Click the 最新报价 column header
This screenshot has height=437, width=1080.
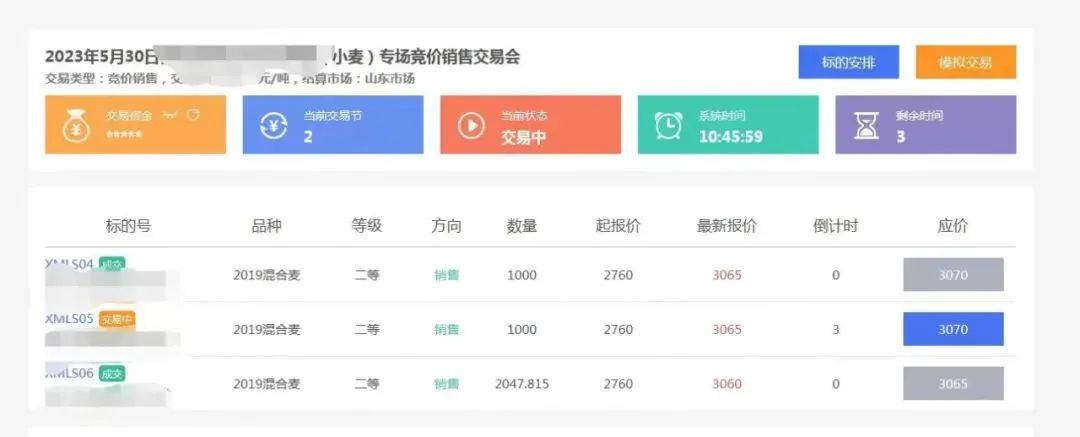[x=726, y=226]
